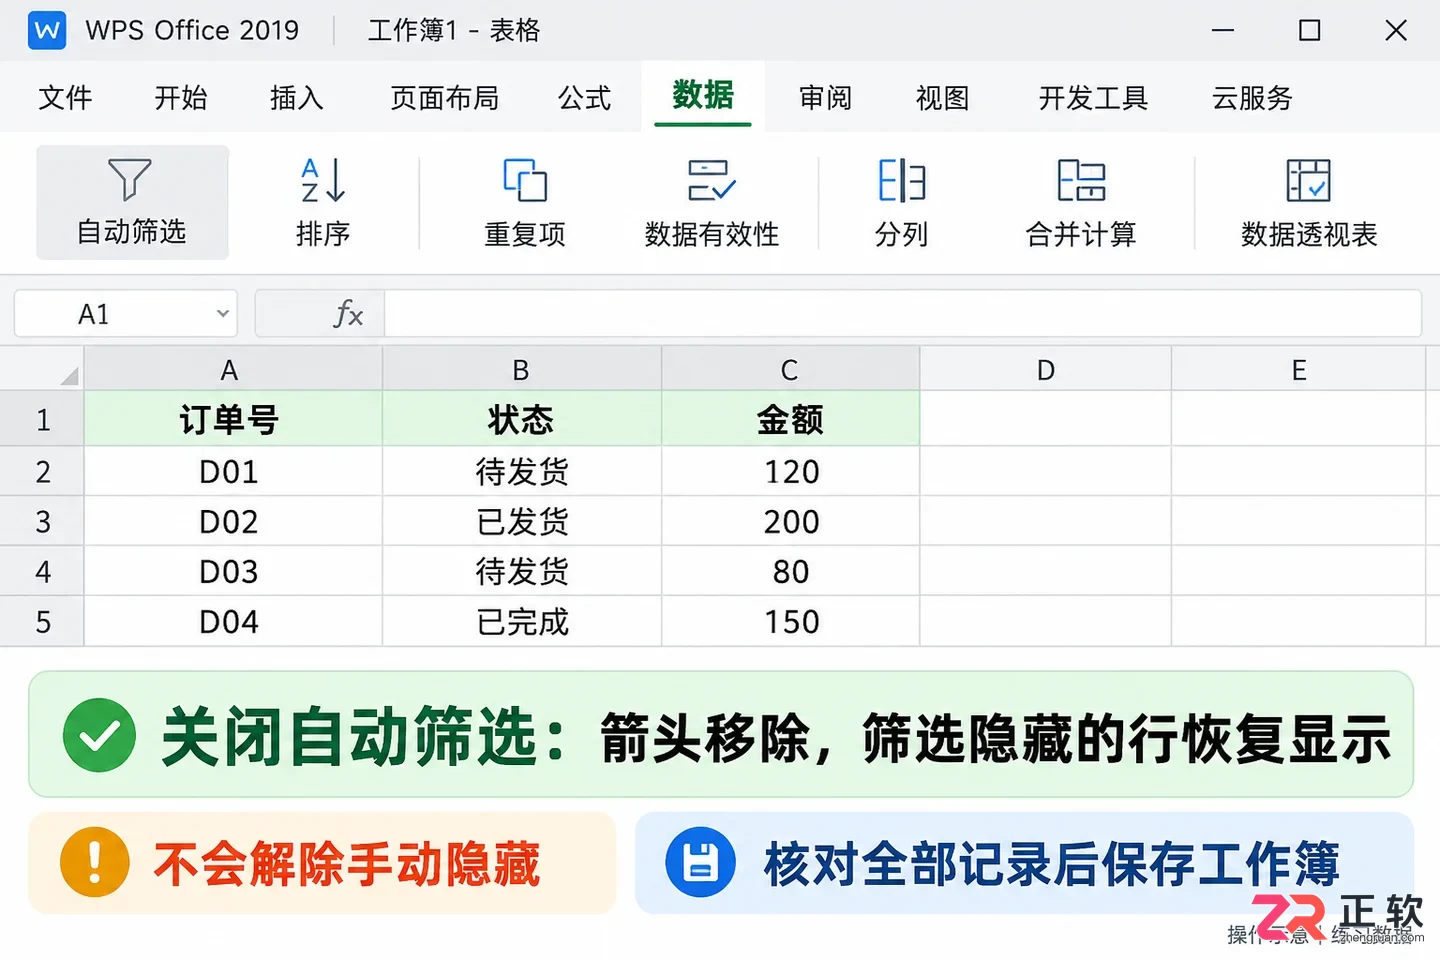Click the 状态 header cell
1440x960 pixels.
coord(522,419)
